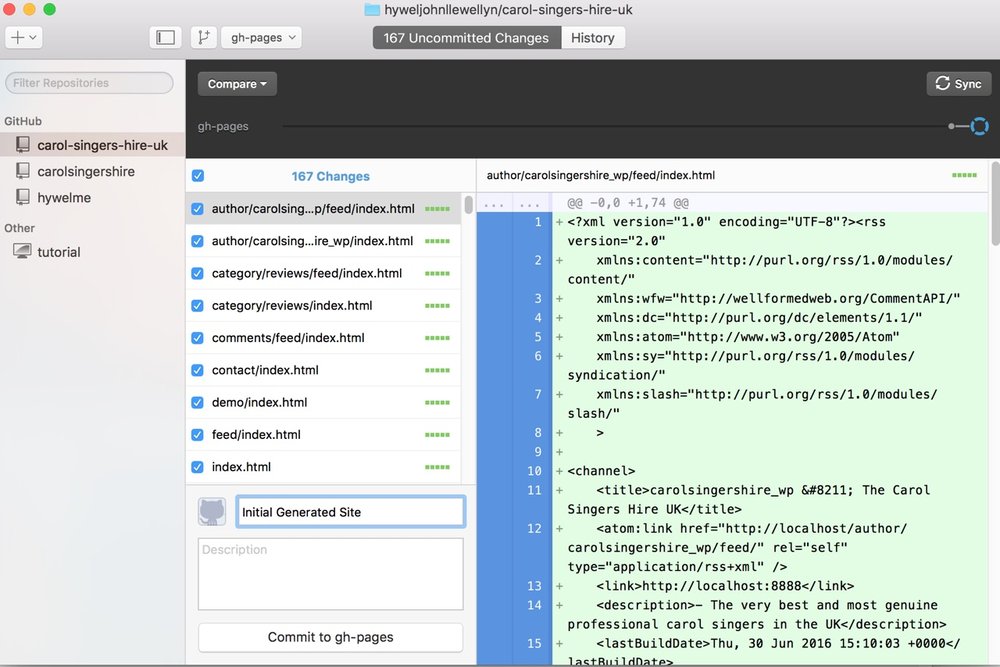
Task: Click the commit summary field Initial Generated Site
Action: tap(350, 511)
